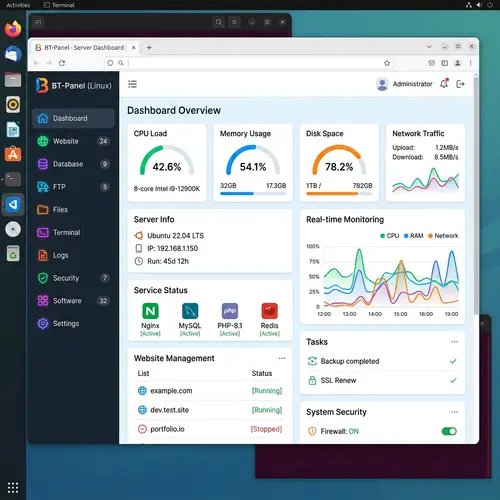
Task: Click the CPU Load gauge
Action: coord(167,161)
